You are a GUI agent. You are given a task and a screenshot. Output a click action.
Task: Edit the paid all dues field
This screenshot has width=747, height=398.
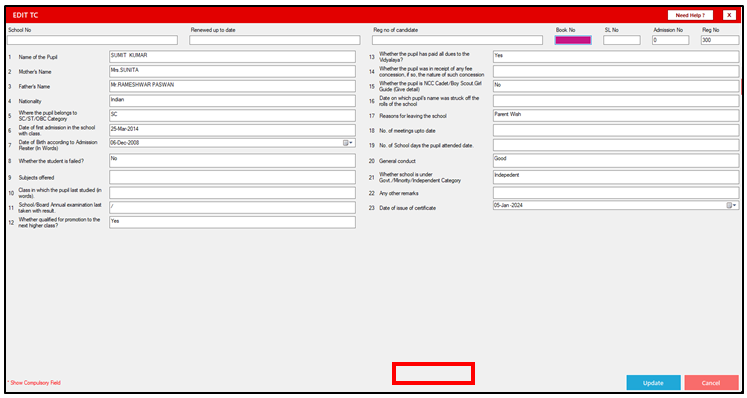[616, 57]
